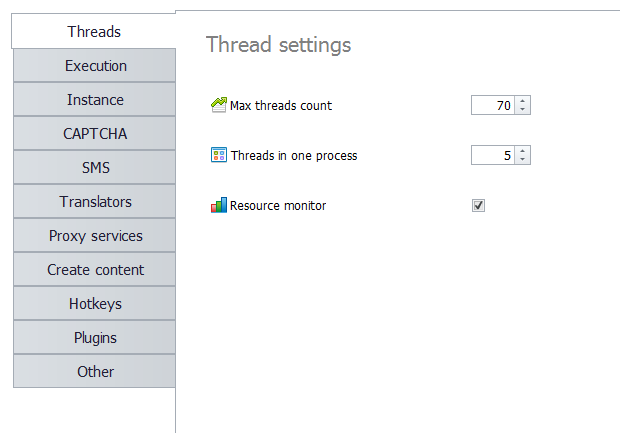The image size is (620, 433).
Task: Click the Max threads count input field
Action: (494, 105)
